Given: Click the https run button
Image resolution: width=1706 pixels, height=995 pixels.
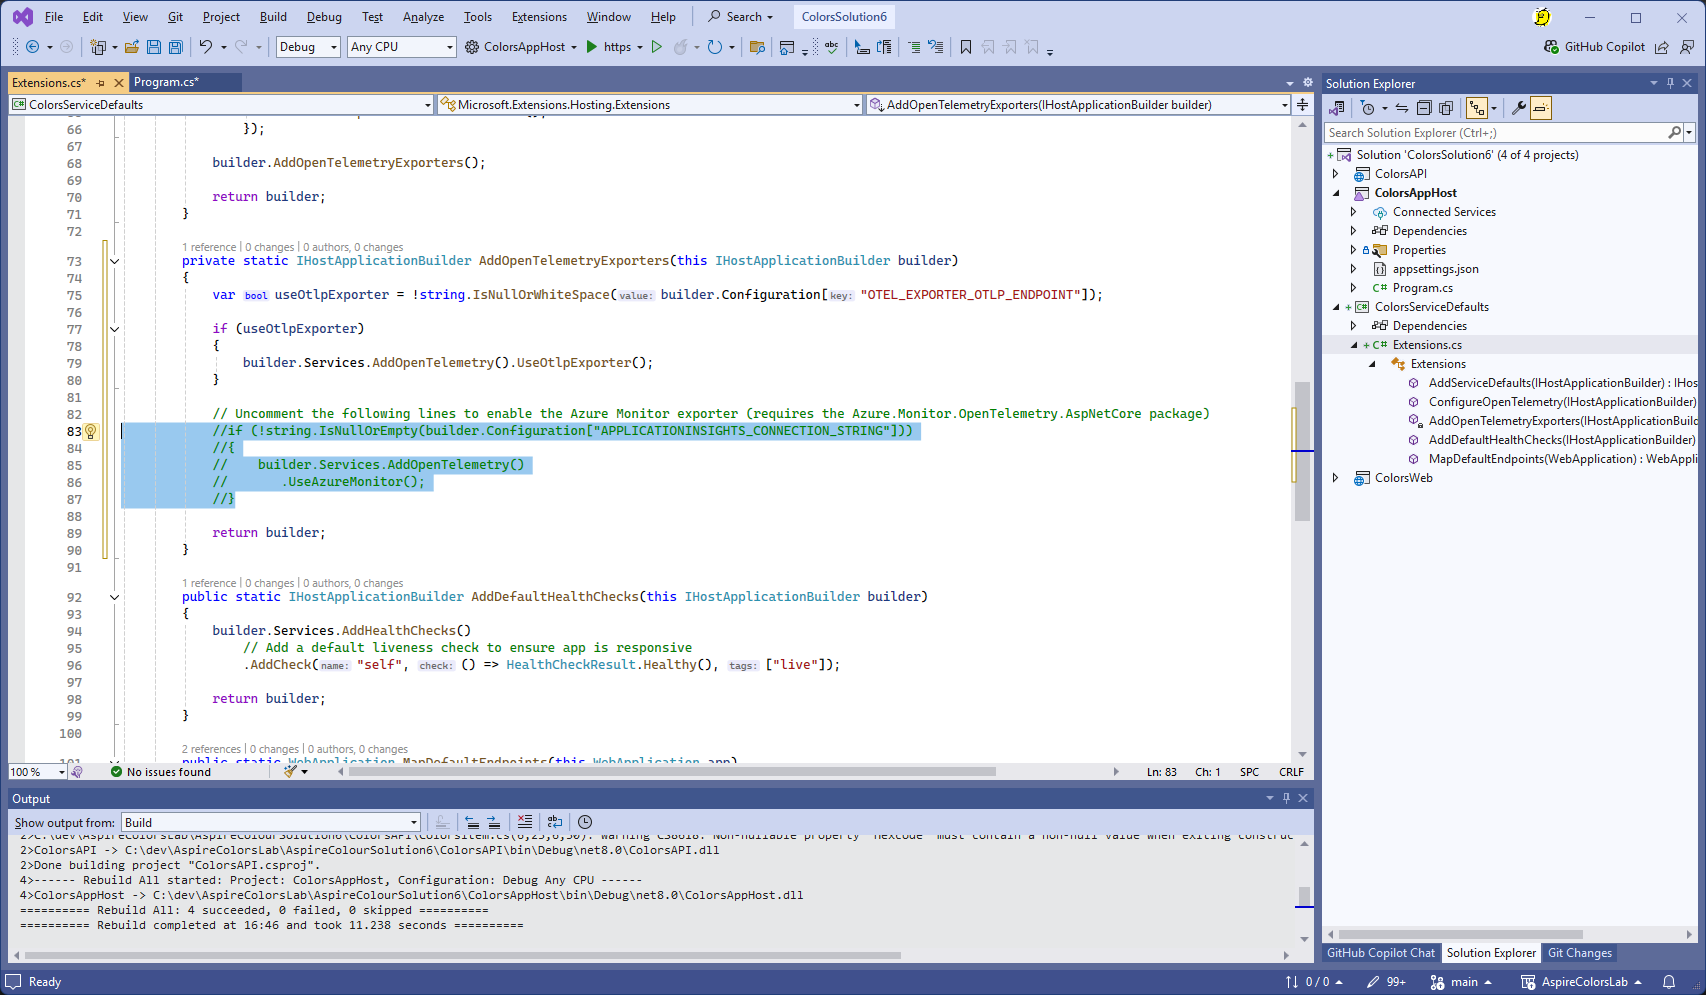Looking at the screenshot, I should click(608, 47).
